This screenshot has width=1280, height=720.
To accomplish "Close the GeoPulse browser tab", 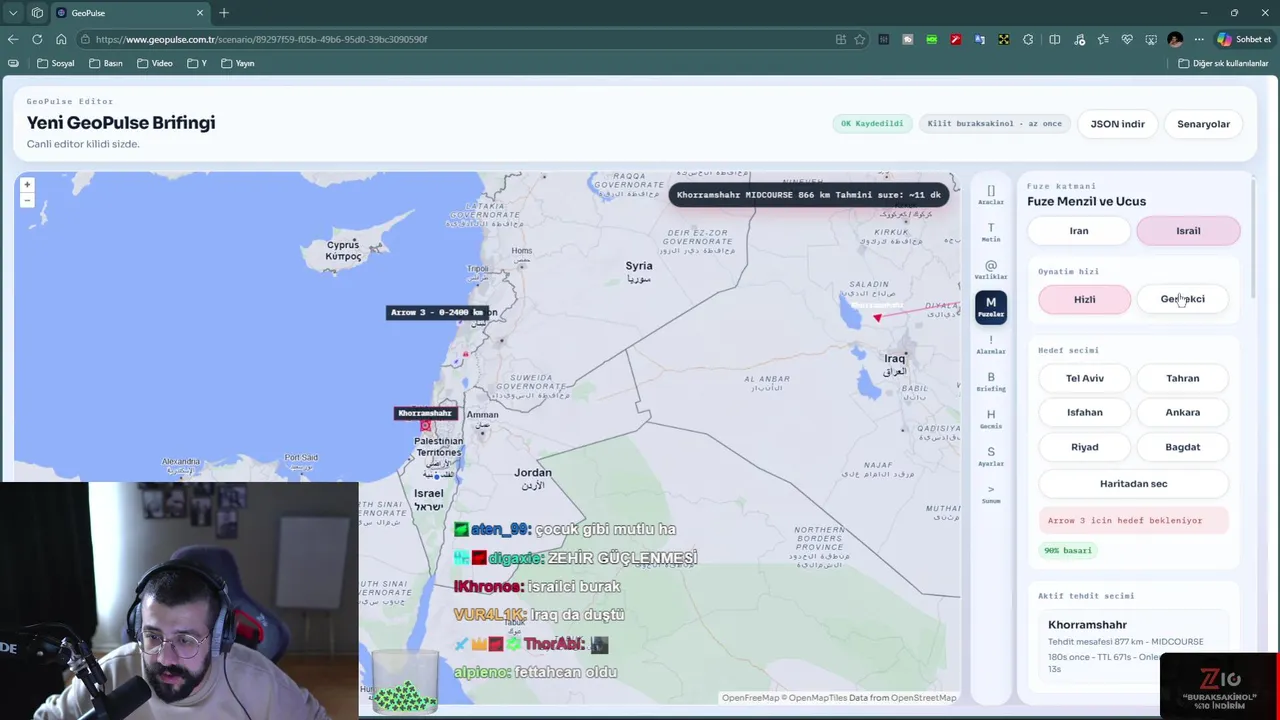I will pos(200,13).
